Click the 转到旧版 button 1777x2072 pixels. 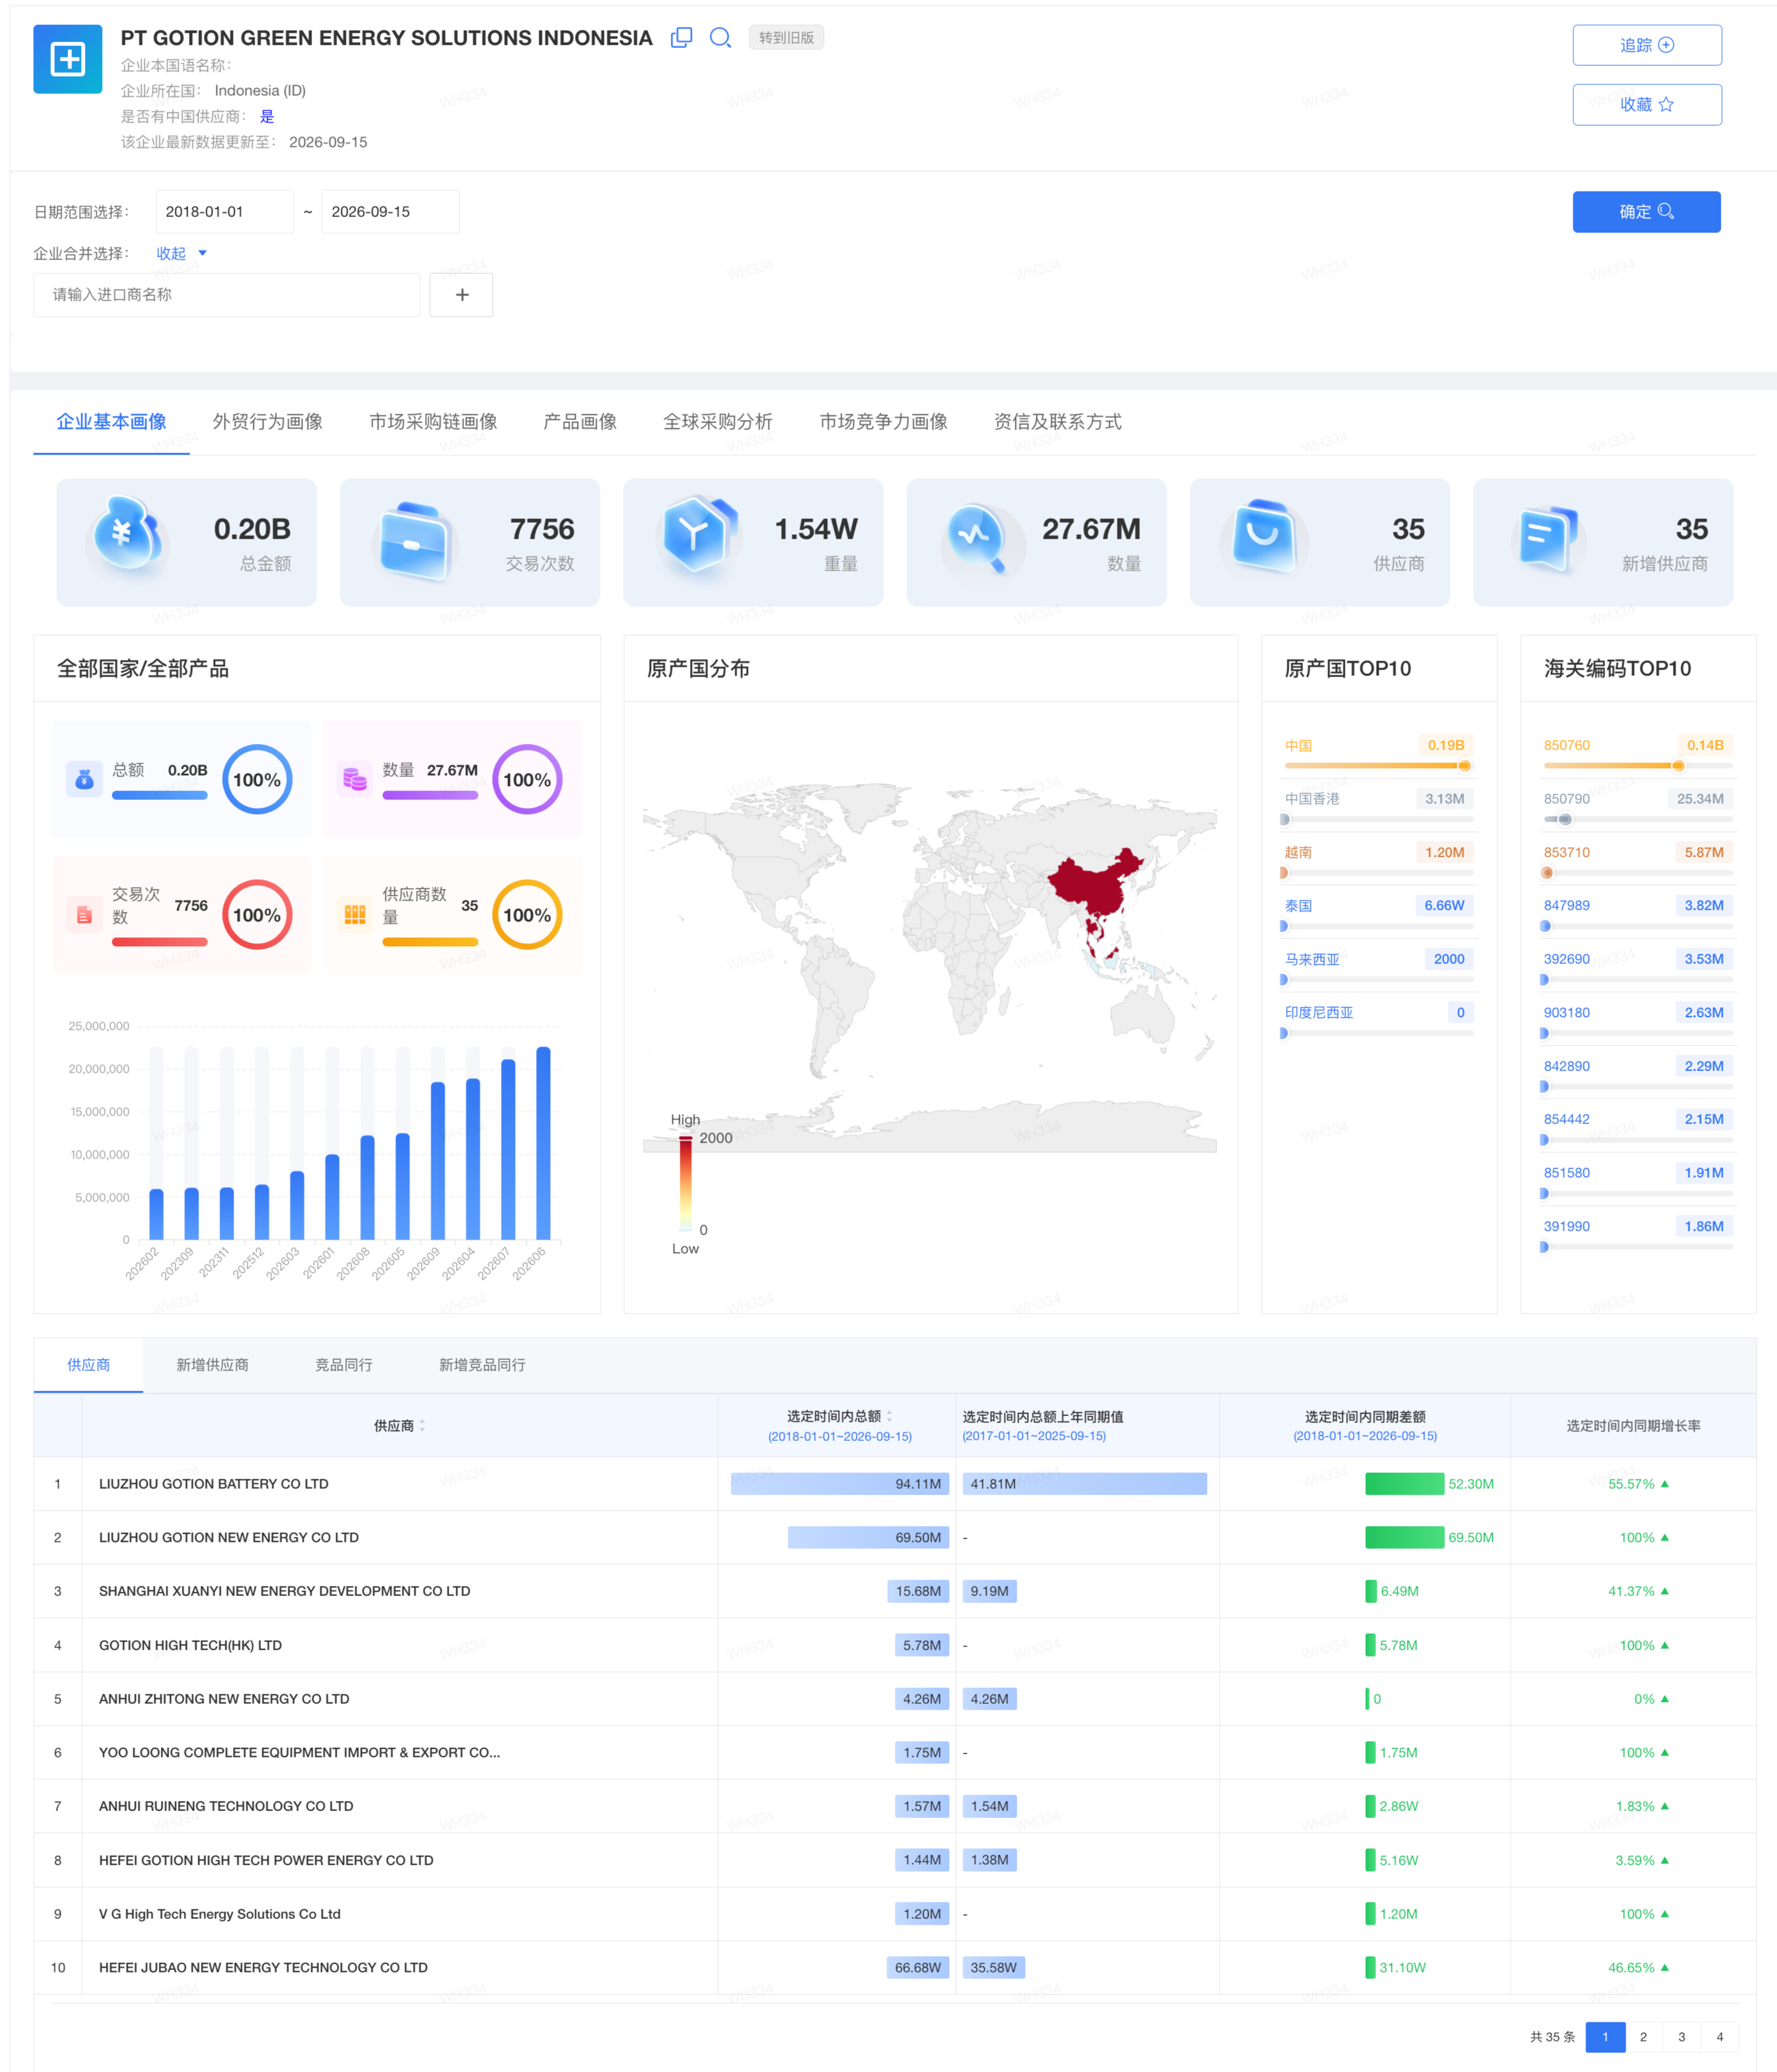(786, 38)
